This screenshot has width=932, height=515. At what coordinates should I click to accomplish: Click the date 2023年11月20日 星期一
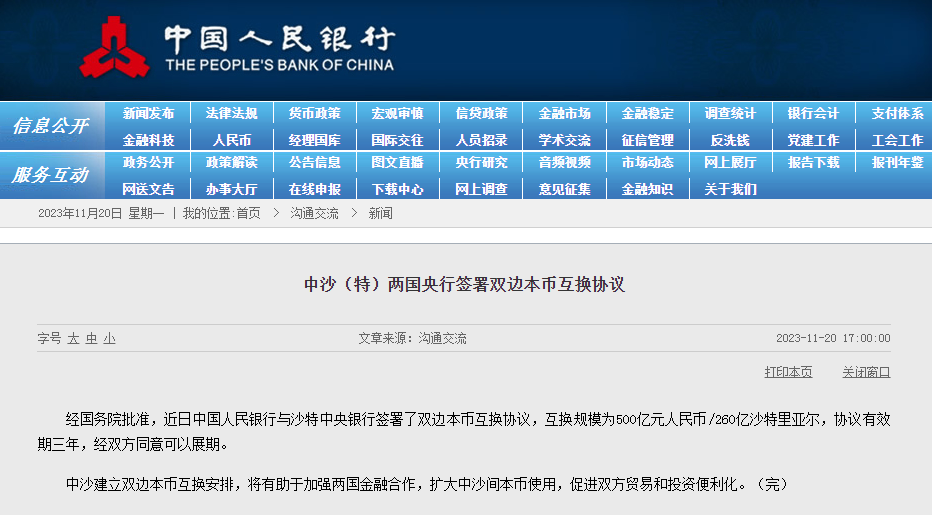(101, 213)
